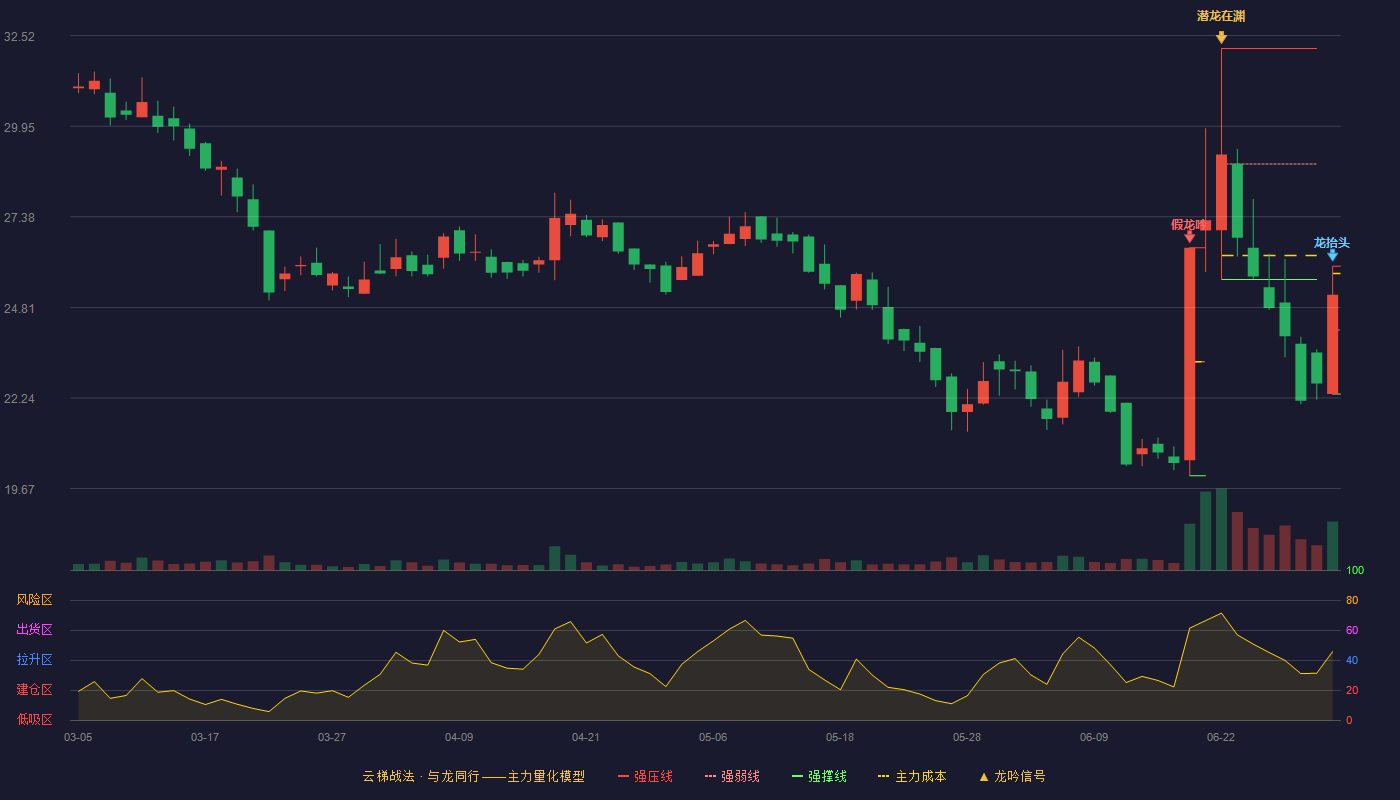This screenshot has width=1400, height=800.
Task: Toggle the 强压线 legend entry
Action: [x=645, y=776]
